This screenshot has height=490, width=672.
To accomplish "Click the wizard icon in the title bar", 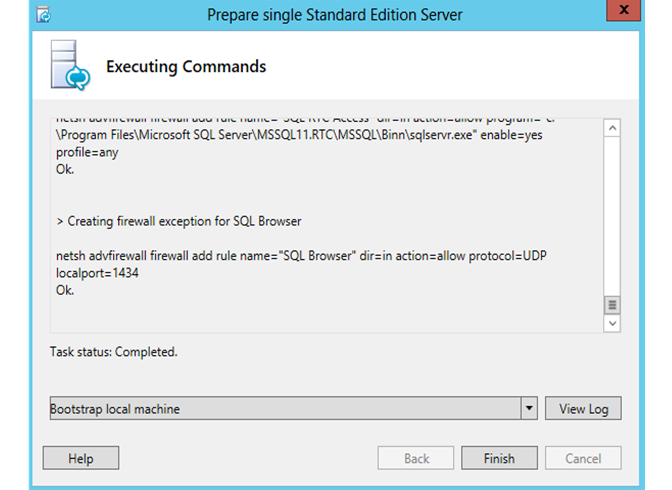I will click(43, 15).
